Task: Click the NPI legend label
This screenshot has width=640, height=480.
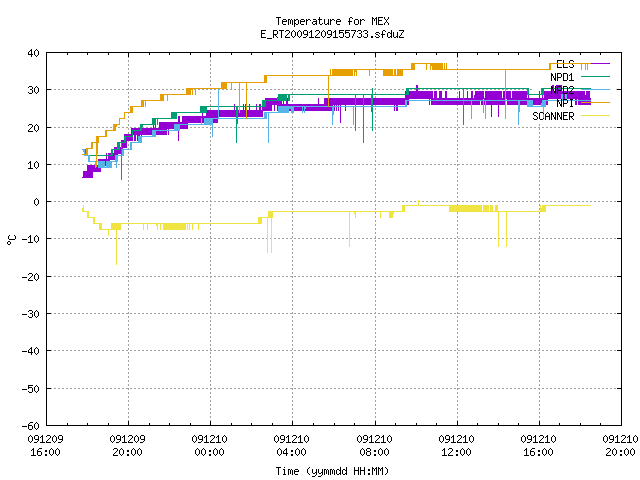Action: pos(565,103)
